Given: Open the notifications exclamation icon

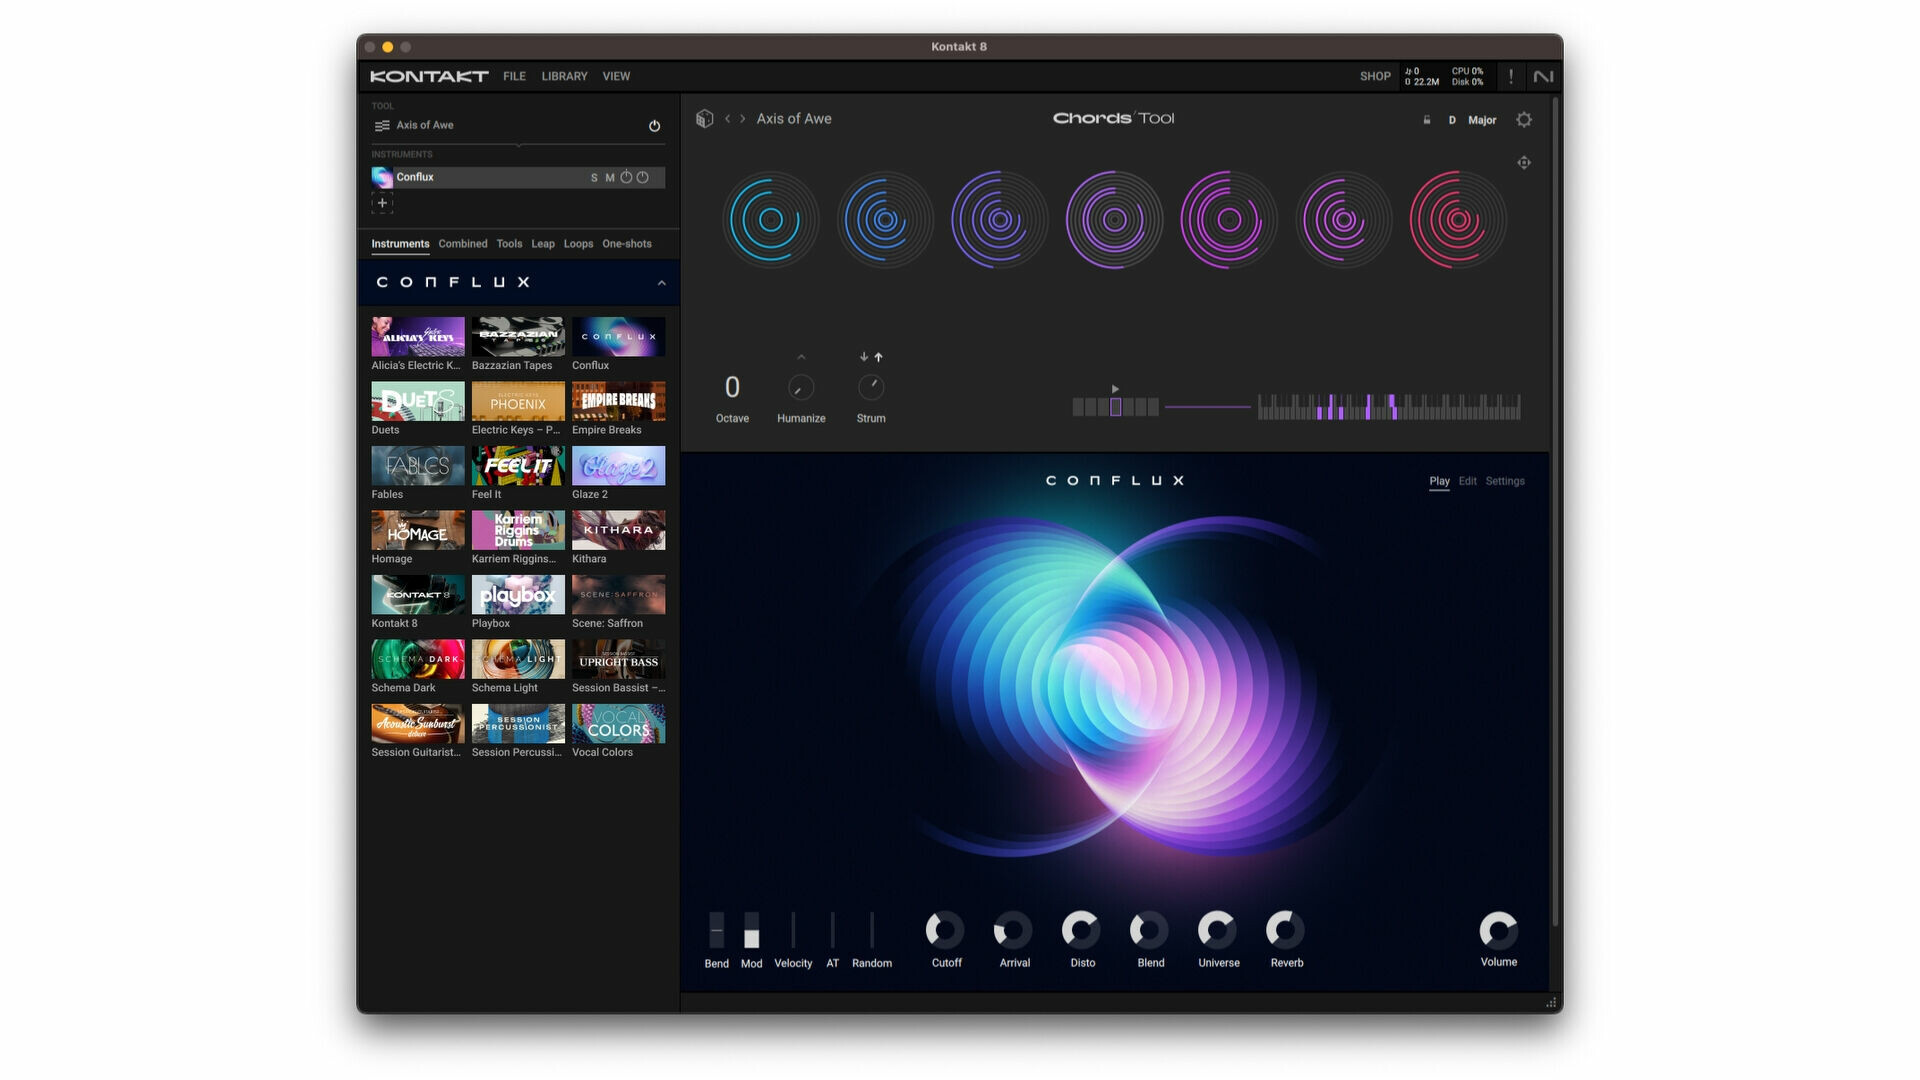Looking at the screenshot, I should point(1511,76).
